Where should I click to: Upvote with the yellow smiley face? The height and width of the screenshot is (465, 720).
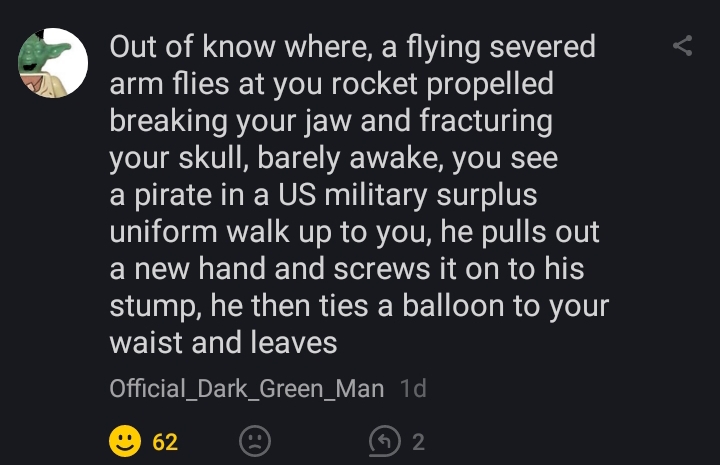[126, 441]
